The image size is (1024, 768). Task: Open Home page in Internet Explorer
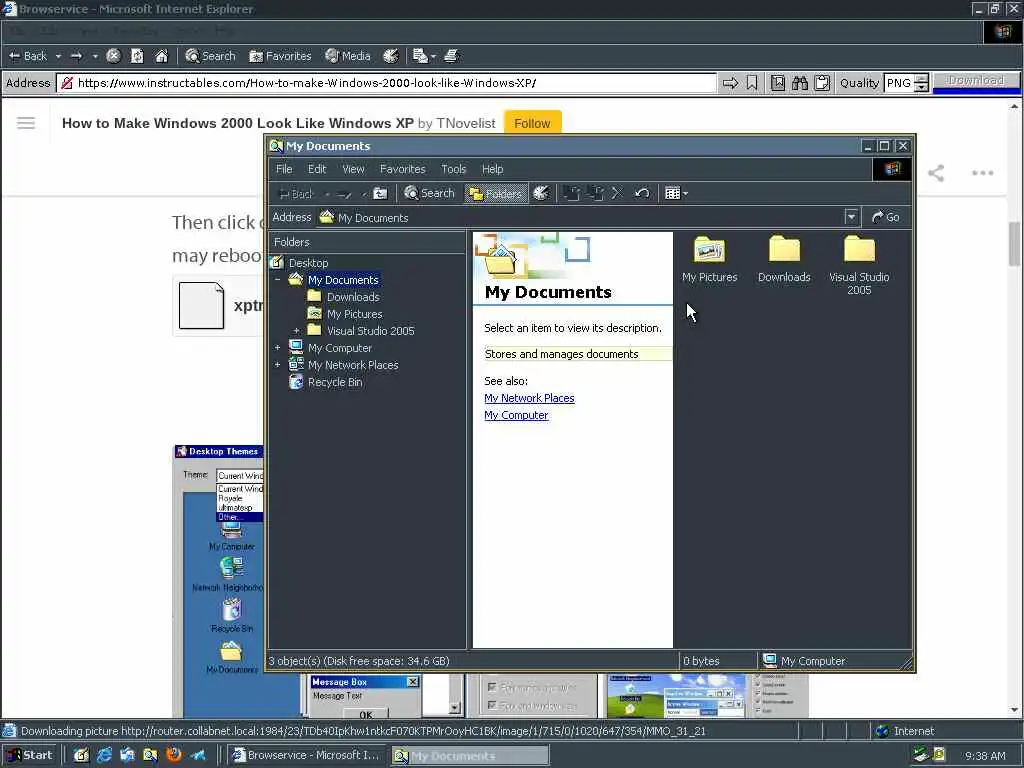tap(161, 56)
